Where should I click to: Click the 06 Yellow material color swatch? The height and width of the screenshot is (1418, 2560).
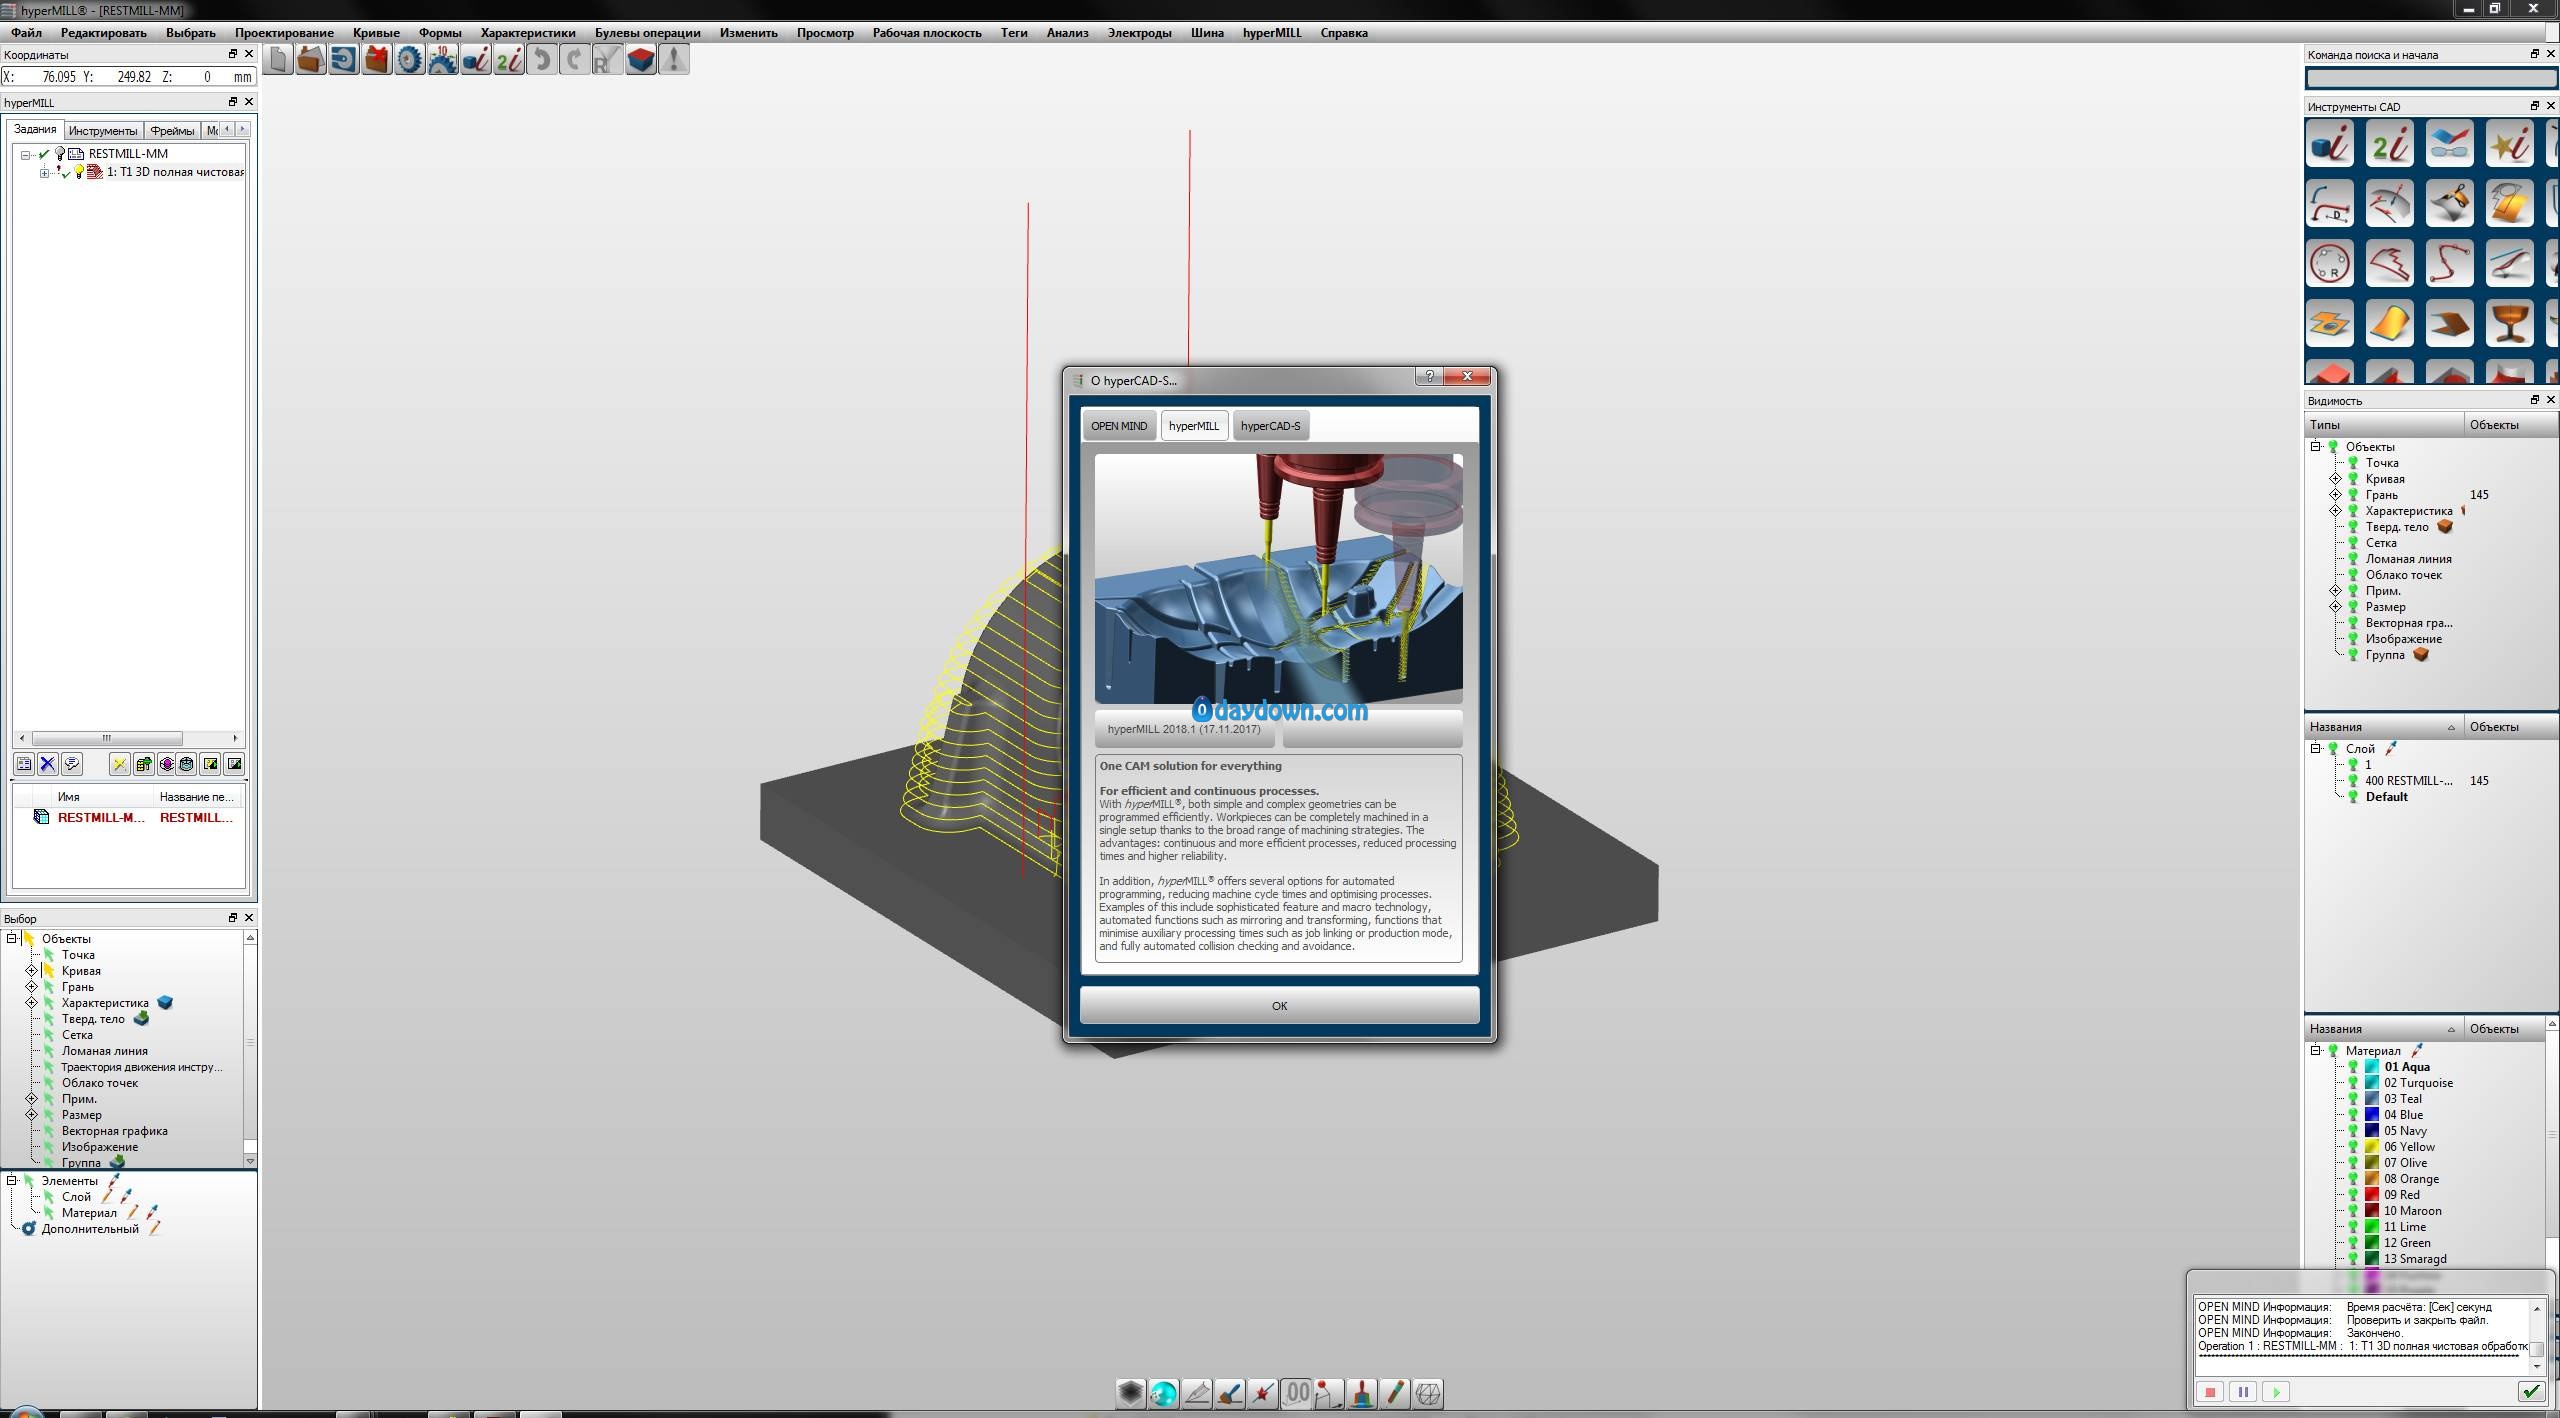coord(2371,1147)
